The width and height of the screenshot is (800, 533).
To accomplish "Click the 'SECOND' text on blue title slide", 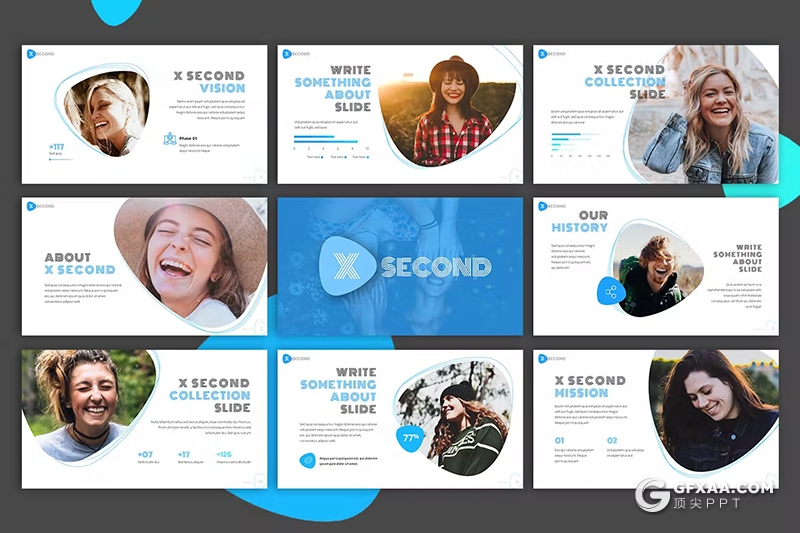I will pos(435,267).
